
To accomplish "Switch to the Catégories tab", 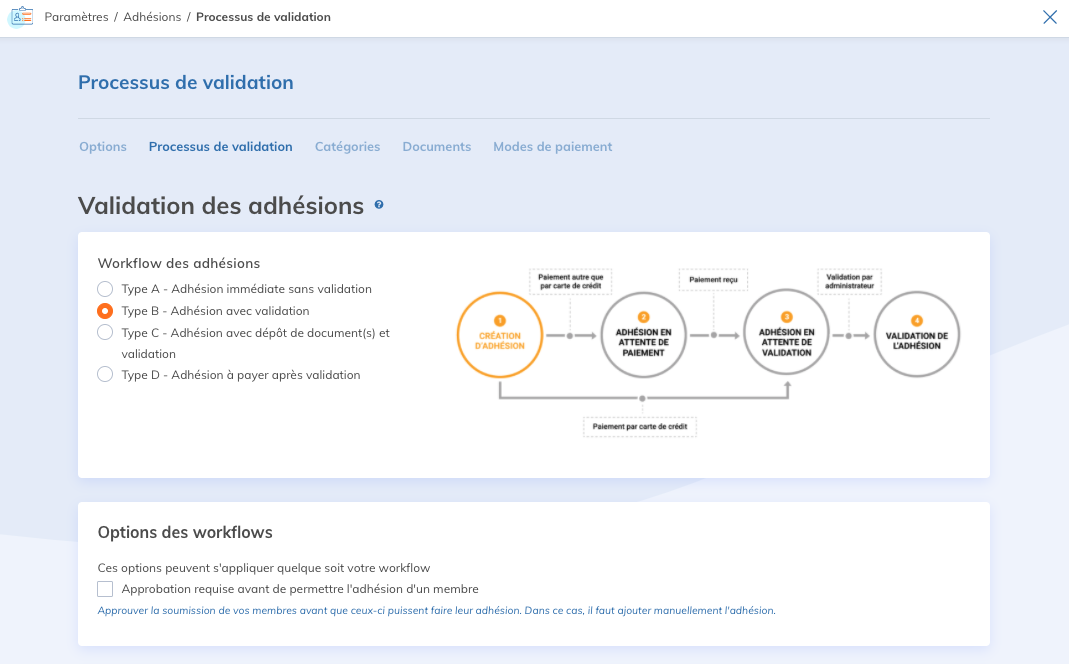I will (347, 147).
